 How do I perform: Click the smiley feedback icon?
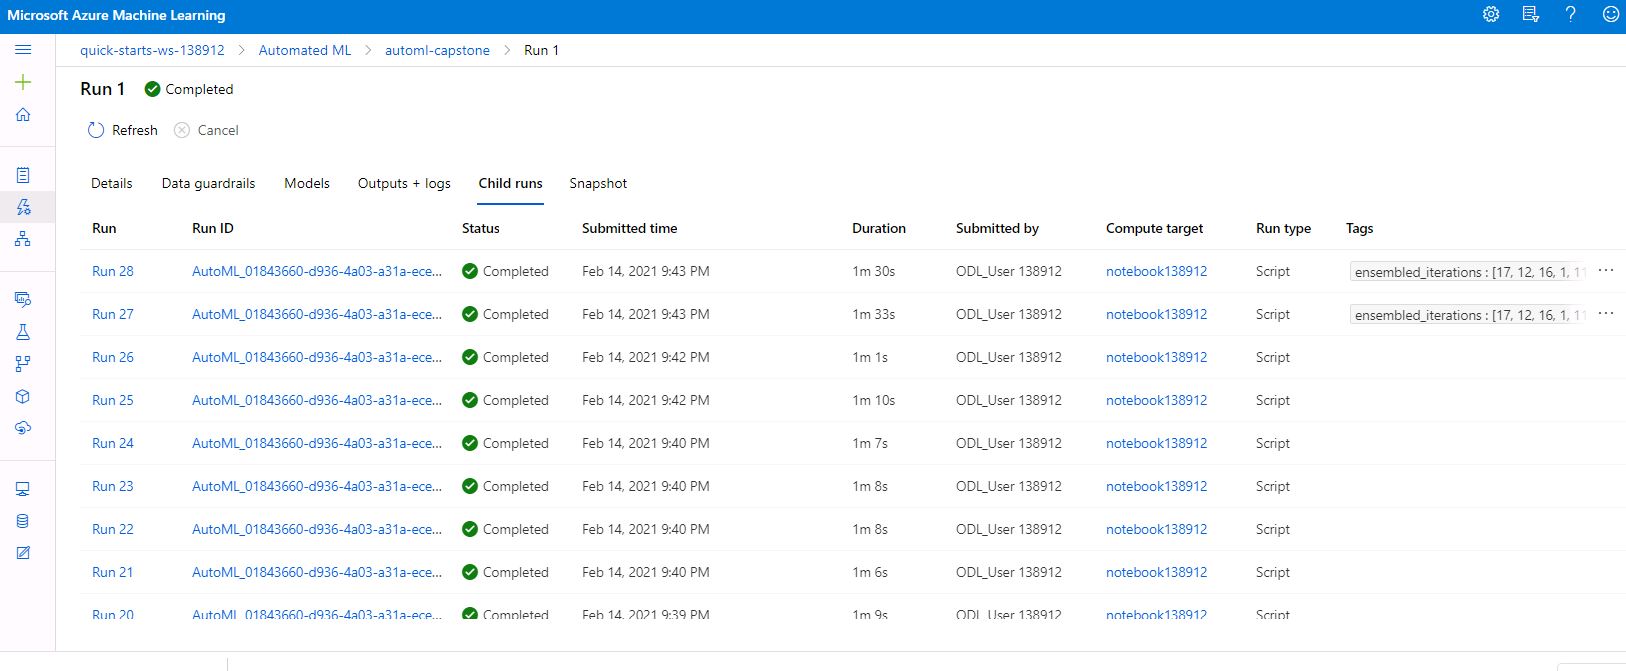[x=1610, y=14]
